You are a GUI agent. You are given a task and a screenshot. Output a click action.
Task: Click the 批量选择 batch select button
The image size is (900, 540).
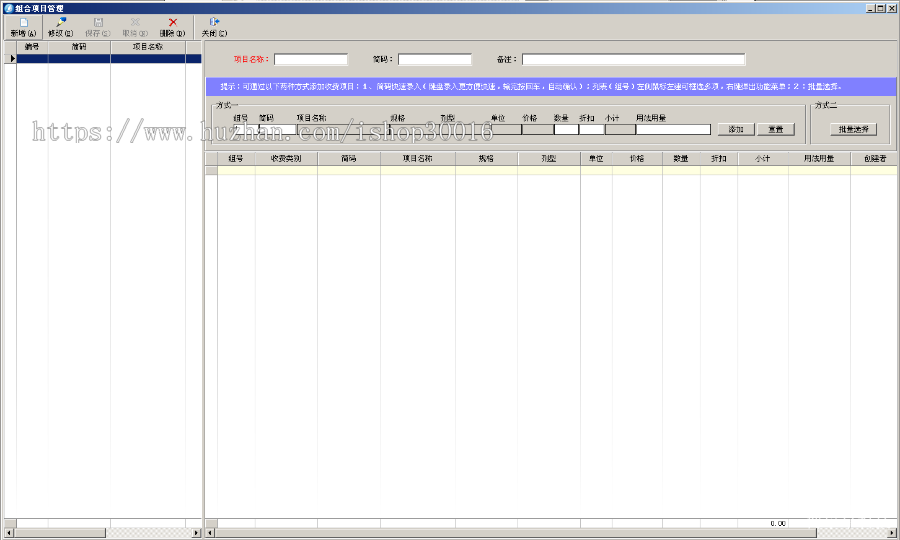(x=854, y=130)
